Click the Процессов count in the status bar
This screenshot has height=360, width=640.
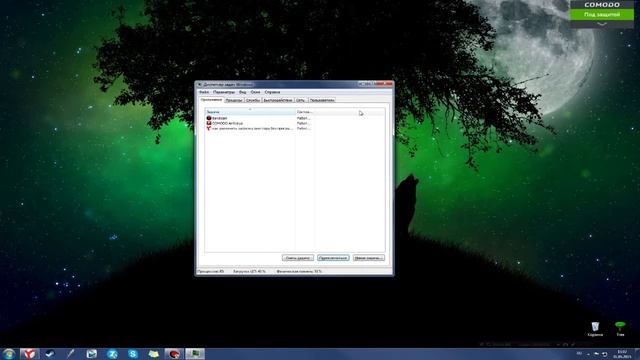click(x=211, y=271)
